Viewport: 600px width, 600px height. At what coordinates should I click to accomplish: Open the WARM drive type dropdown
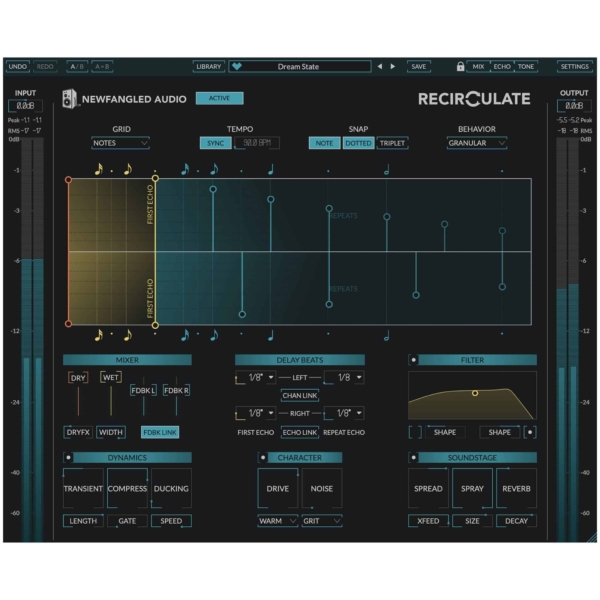click(x=277, y=521)
